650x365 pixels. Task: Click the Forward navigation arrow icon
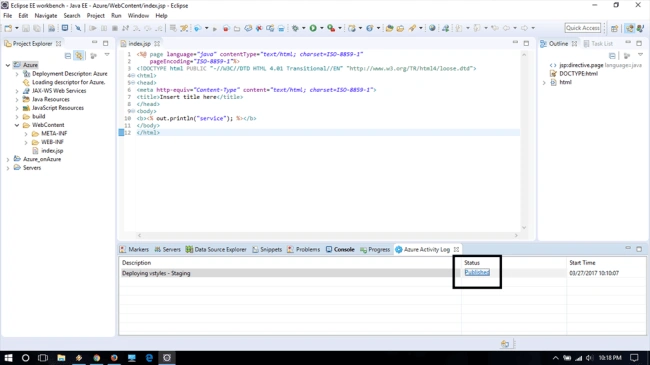pos(524,28)
